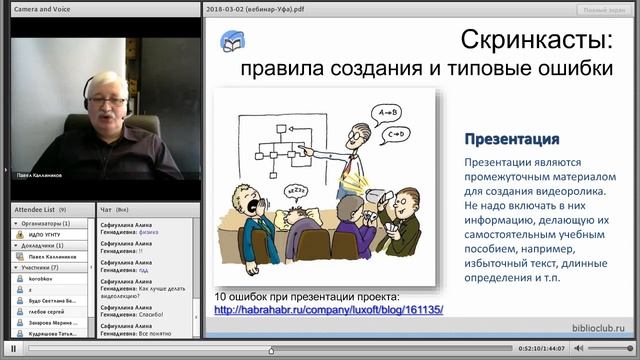Open the habrahabr.ru luxoft blog link
640x360 pixels.
329,310
